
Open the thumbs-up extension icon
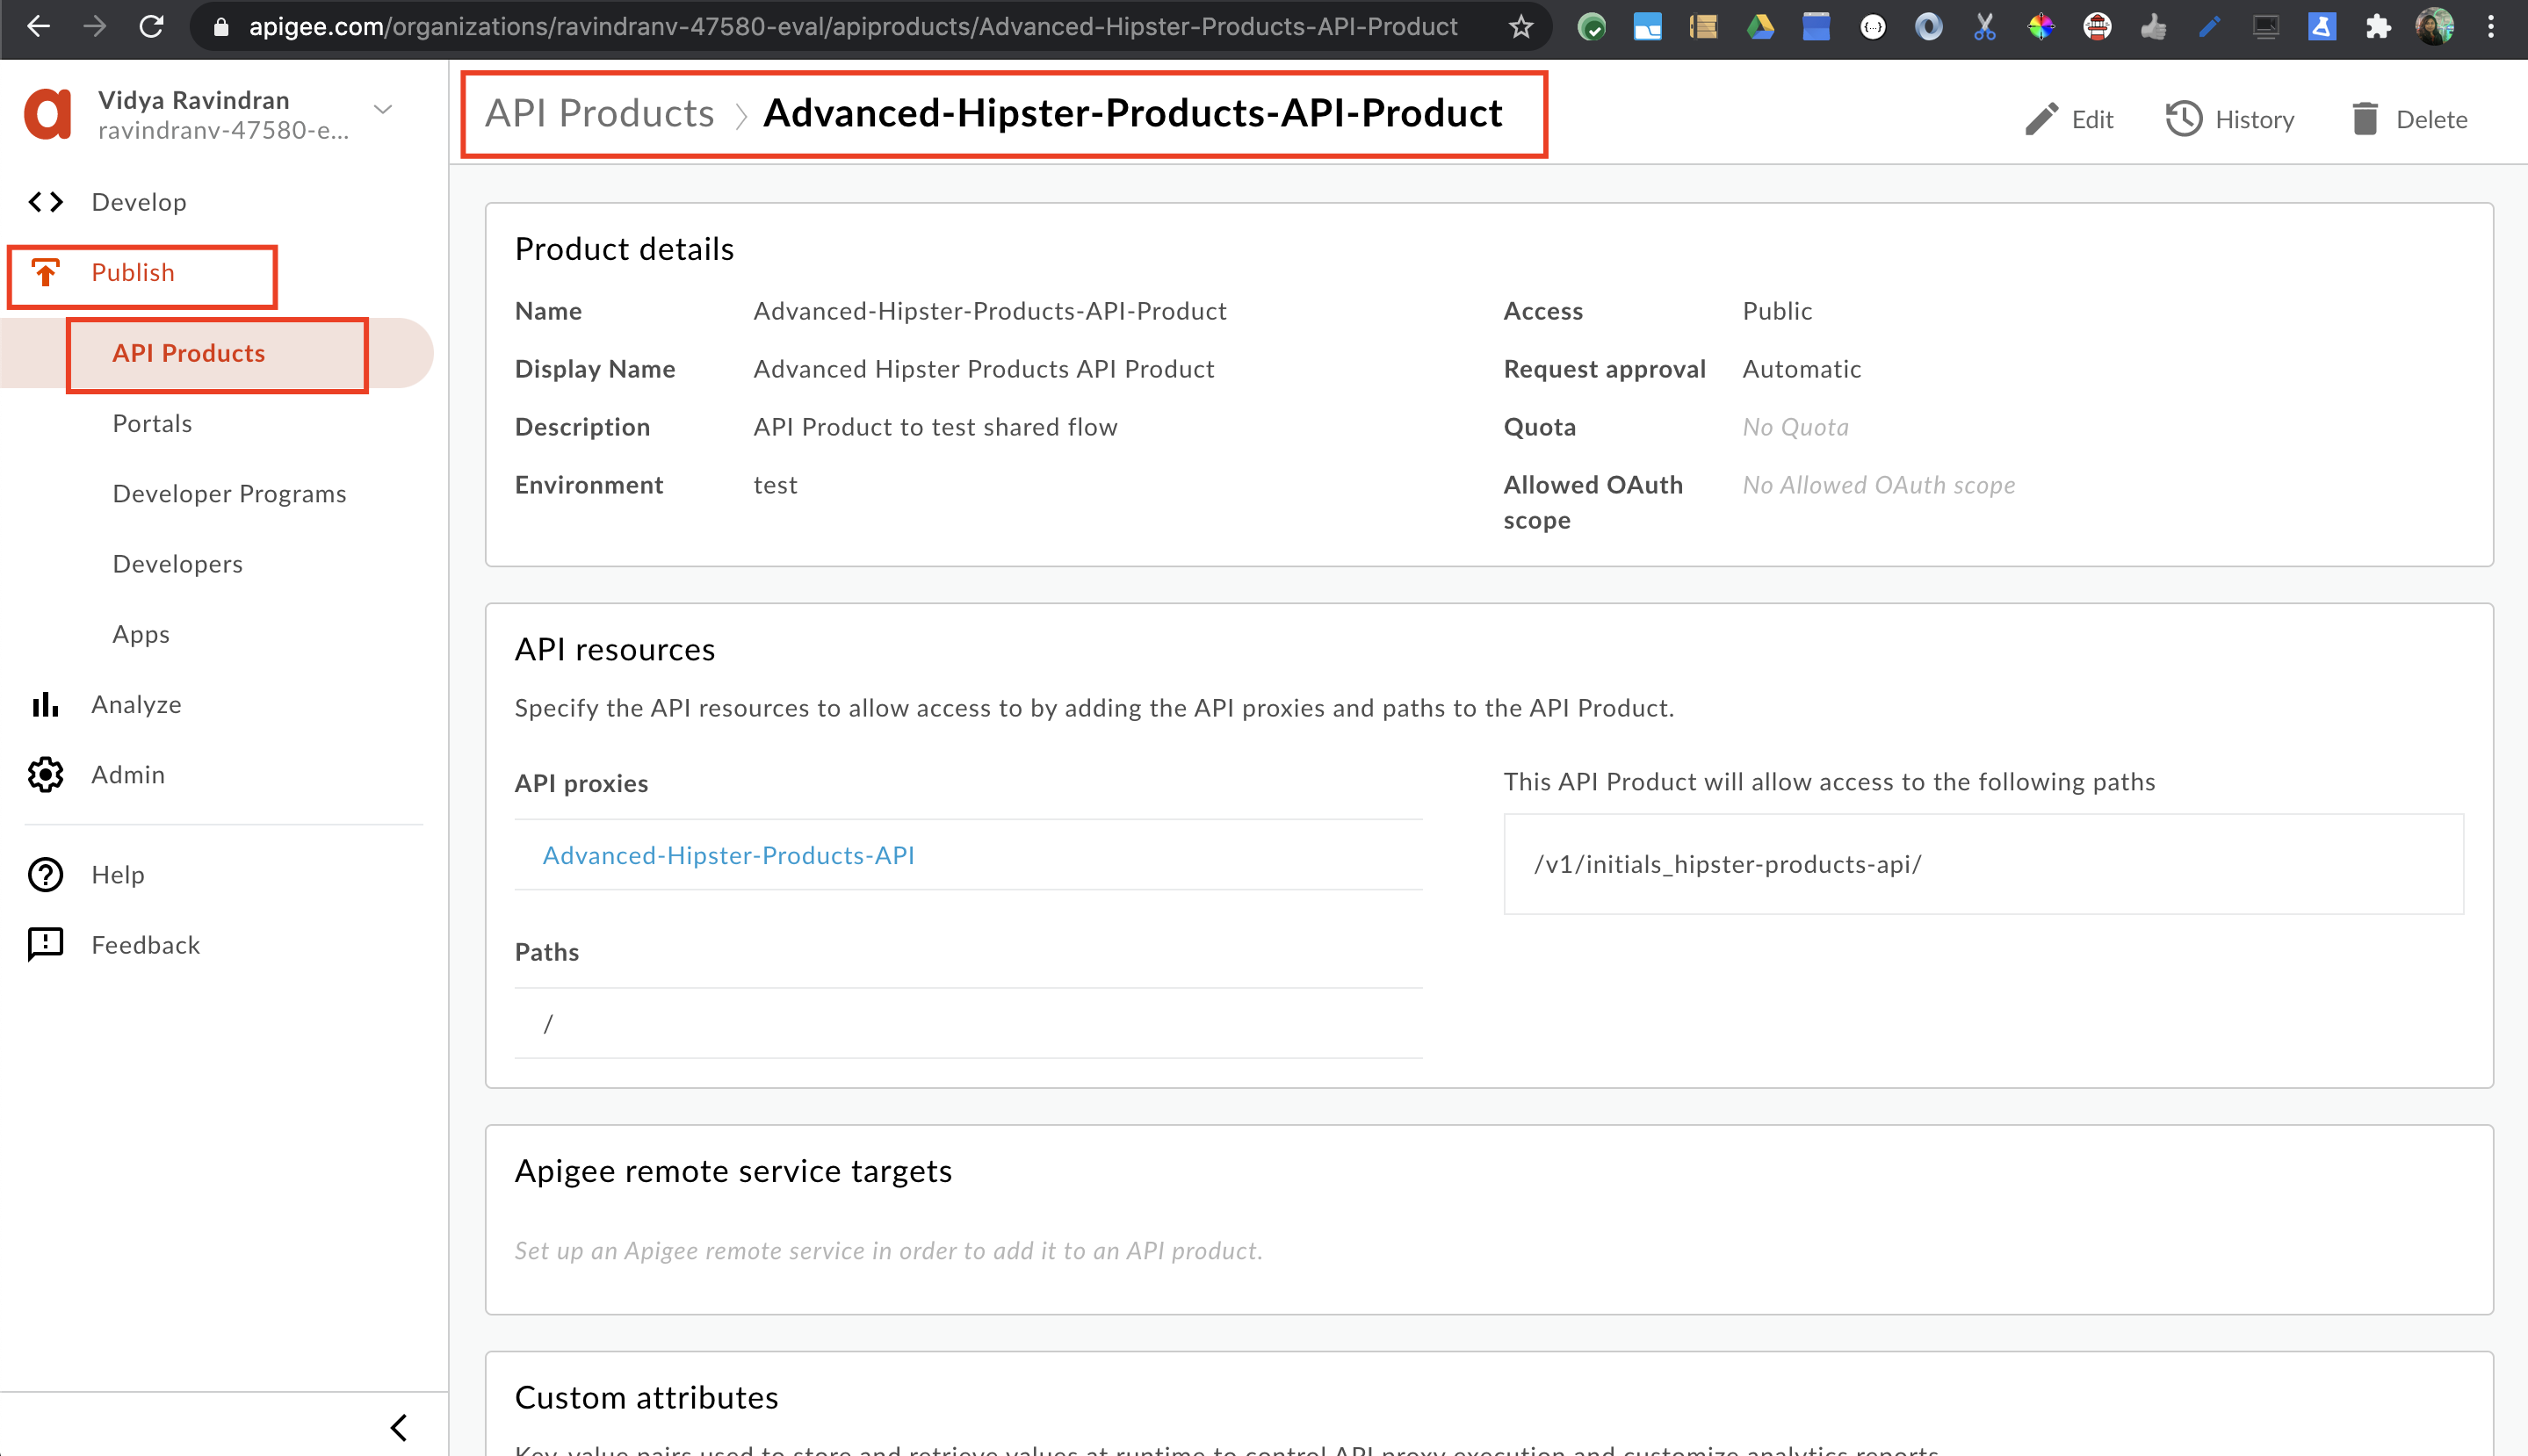[2153, 27]
